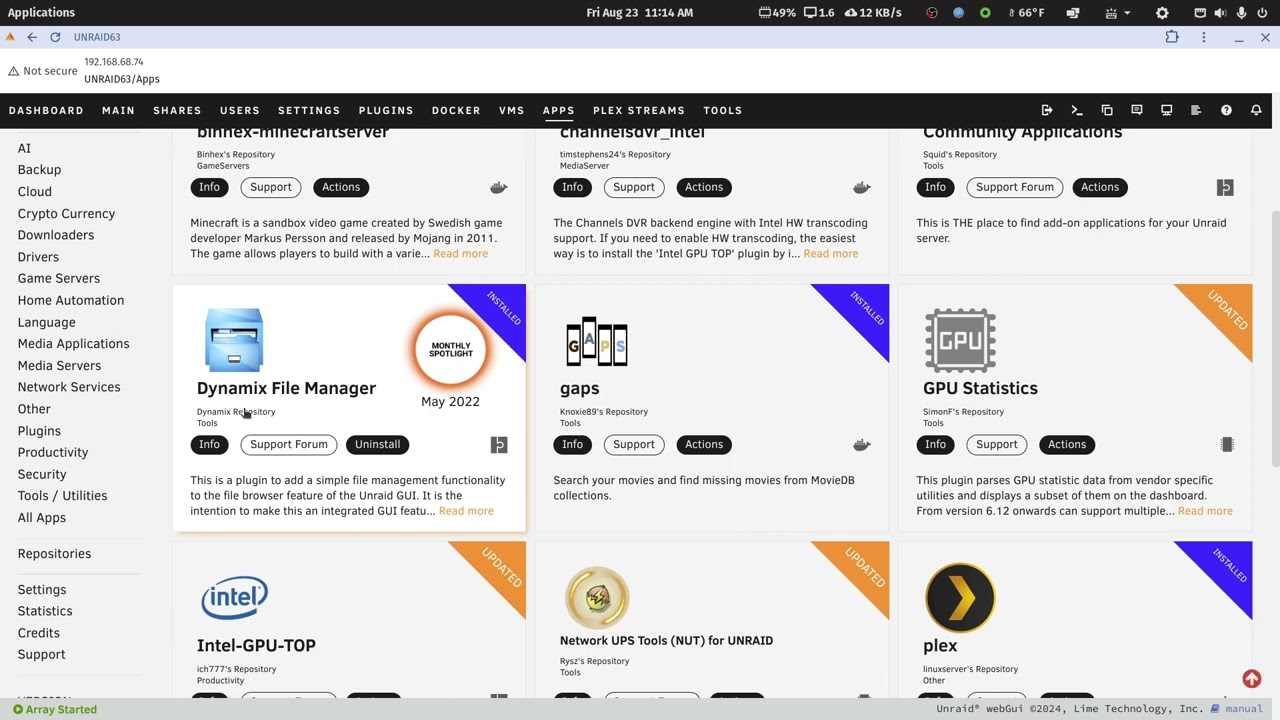
Task: Click the Network UPS Tools logo
Action: tap(597, 598)
